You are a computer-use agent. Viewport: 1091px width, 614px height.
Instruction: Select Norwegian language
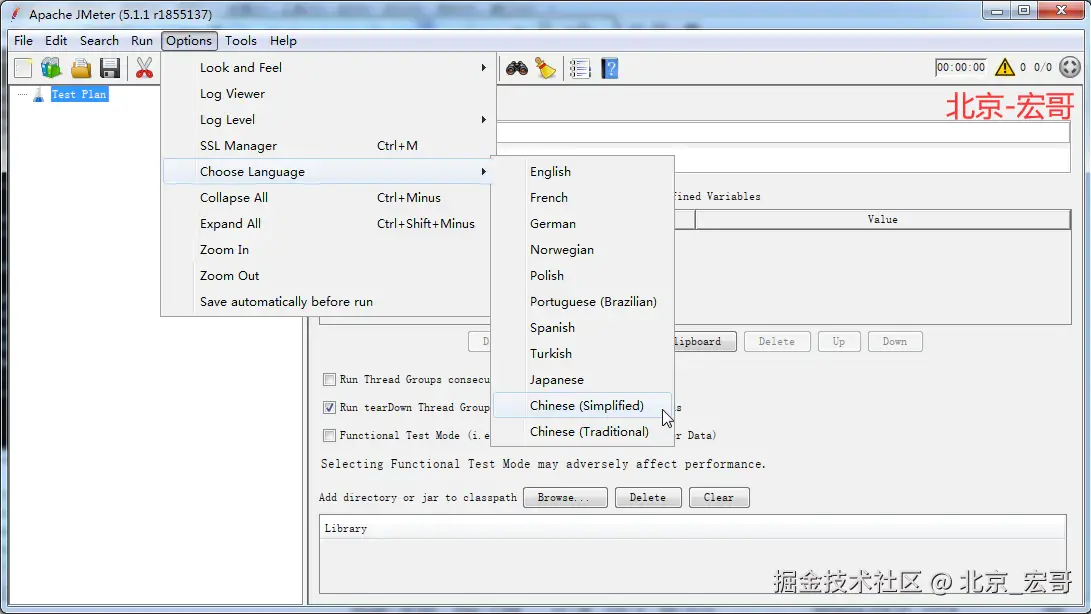point(582,249)
